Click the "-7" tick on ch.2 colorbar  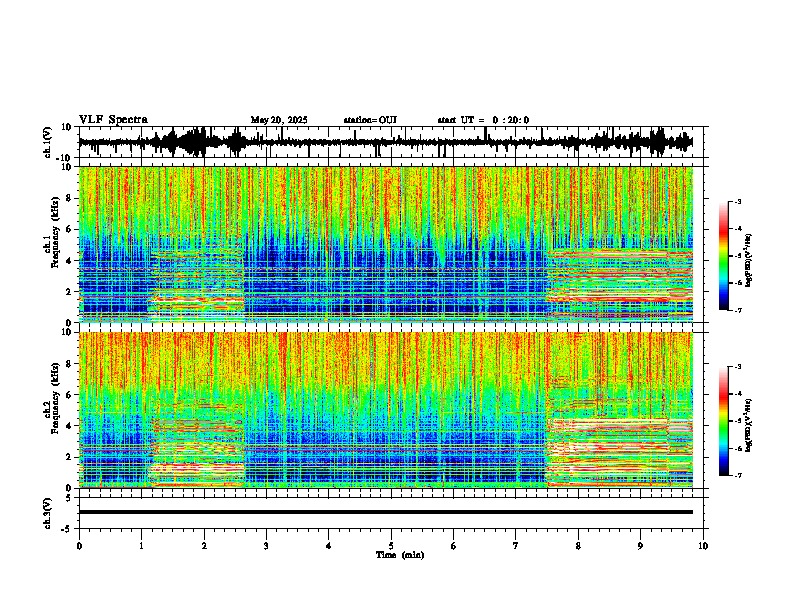click(738, 476)
